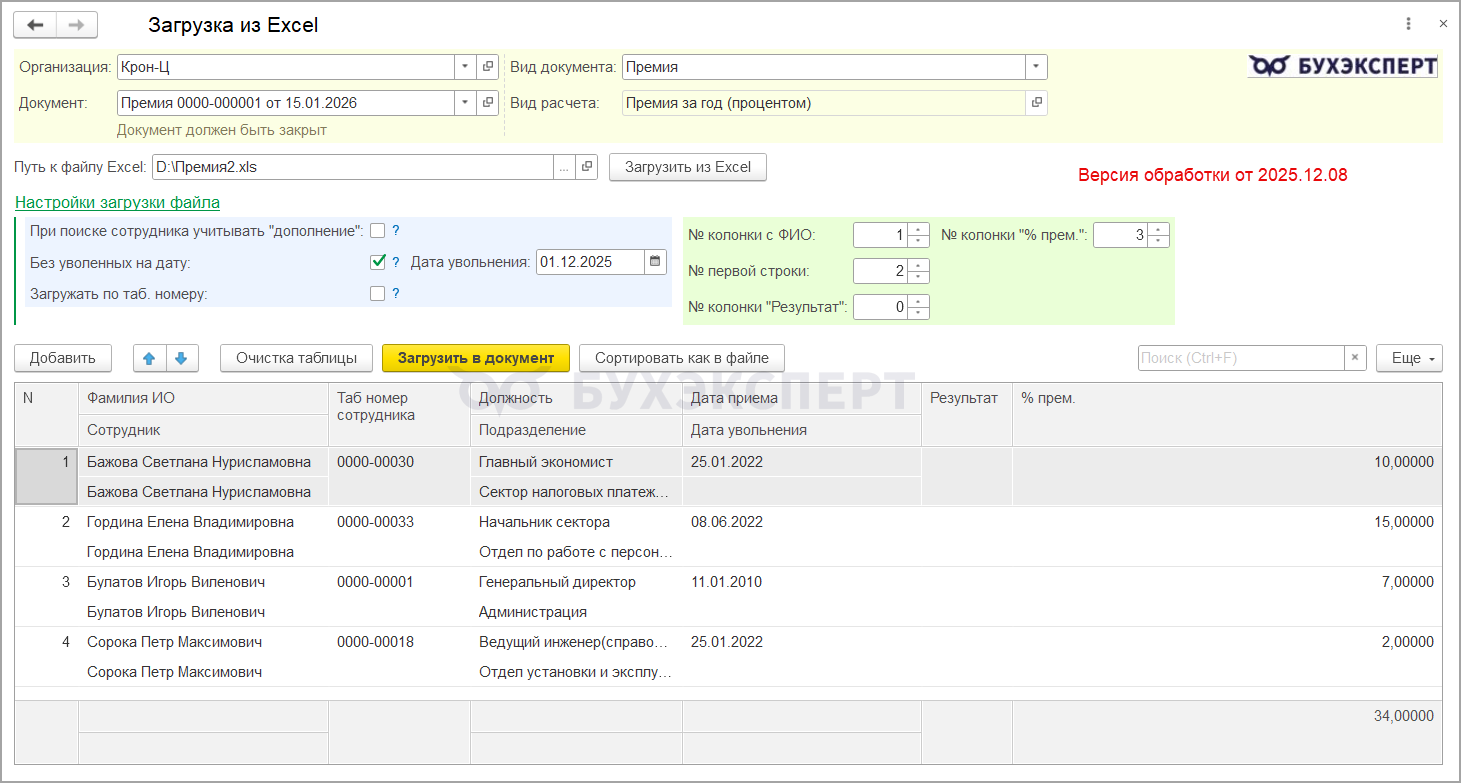The height and width of the screenshot is (783, 1461).
Task: Expand the Вид документа dropdown list
Action: pos(1036,67)
